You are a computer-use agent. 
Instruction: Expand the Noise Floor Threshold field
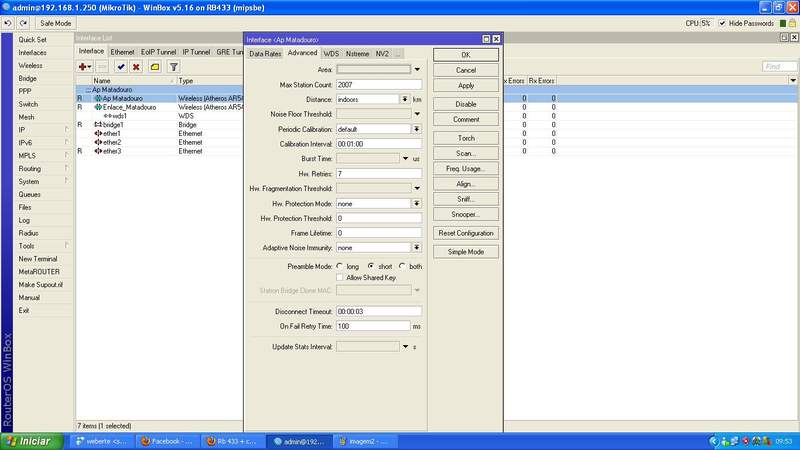tap(417, 114)
